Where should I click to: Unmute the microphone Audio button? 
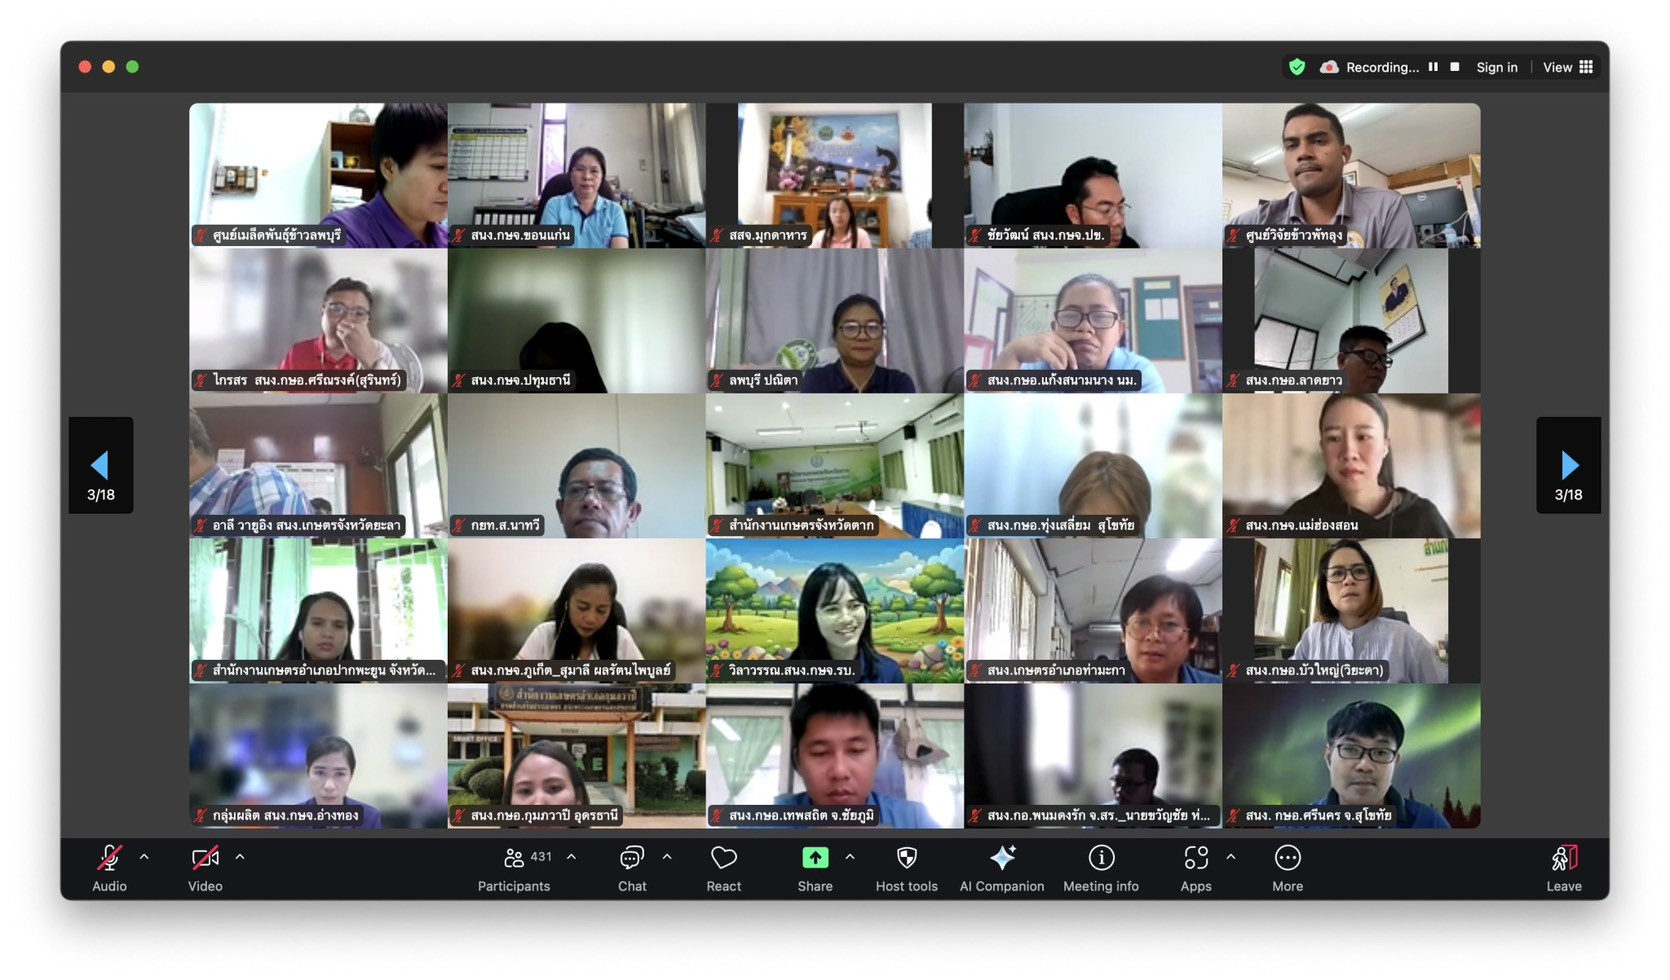coord(109,859)
